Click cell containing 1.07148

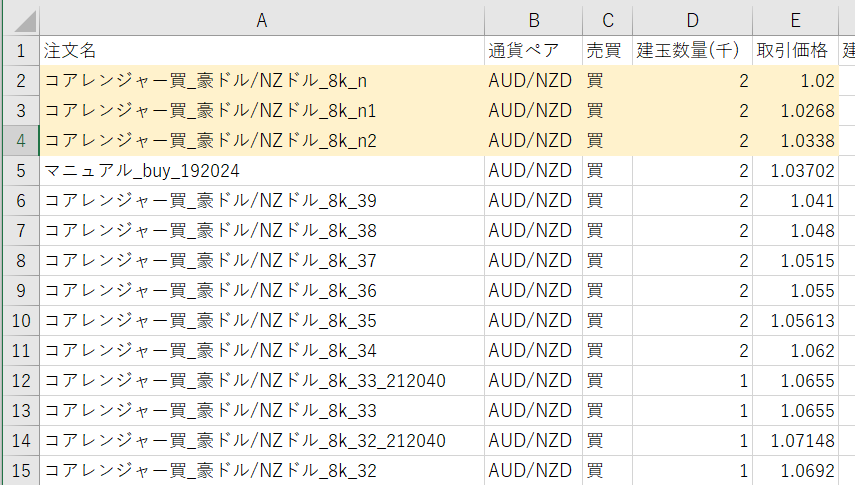tap(795, 441)
